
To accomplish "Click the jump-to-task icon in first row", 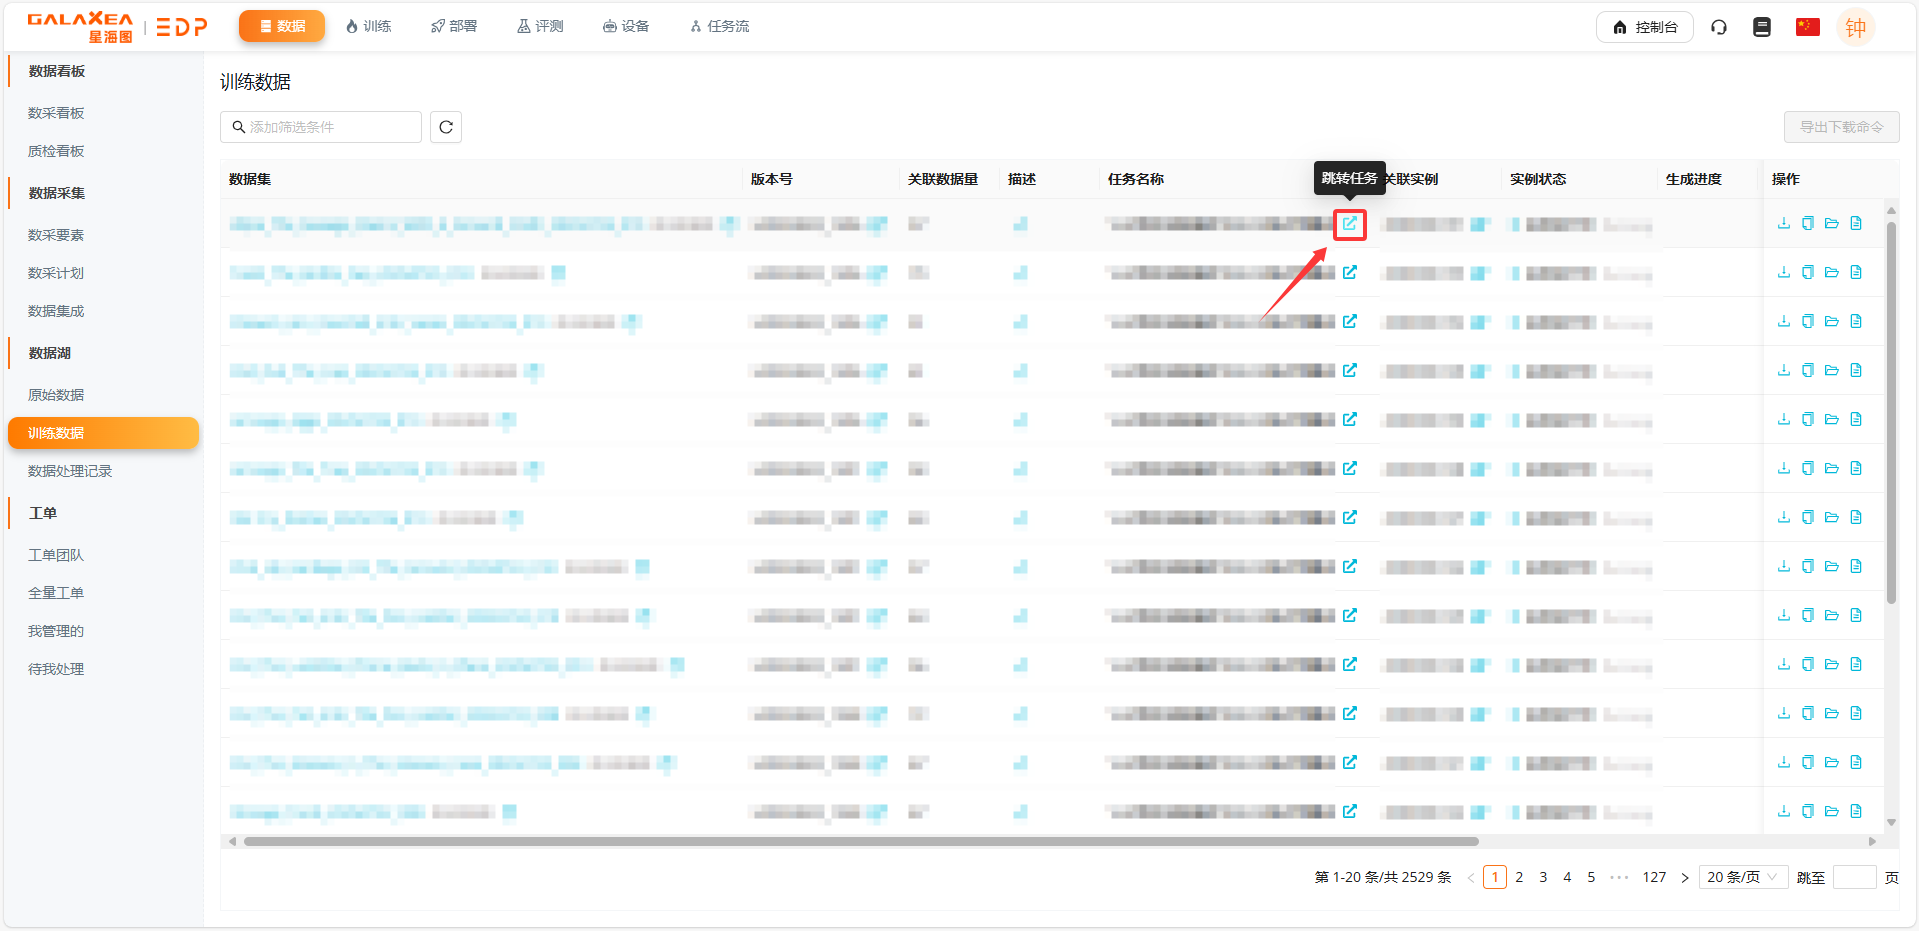I will coord(1349,224).
